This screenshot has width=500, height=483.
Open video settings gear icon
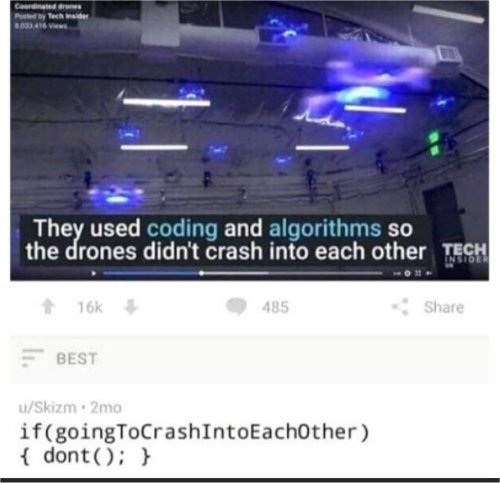(x=407, y=273)
